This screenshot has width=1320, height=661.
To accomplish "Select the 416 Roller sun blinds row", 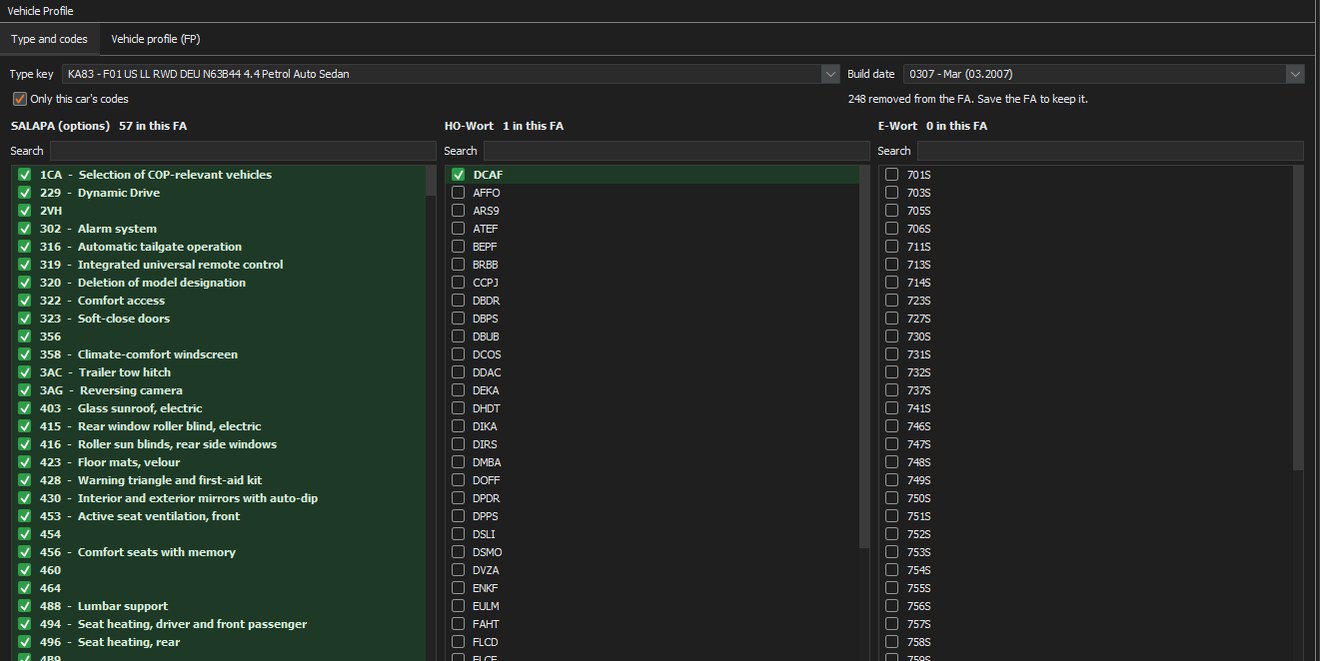I will pyautogui.click(x=219, y=445).
